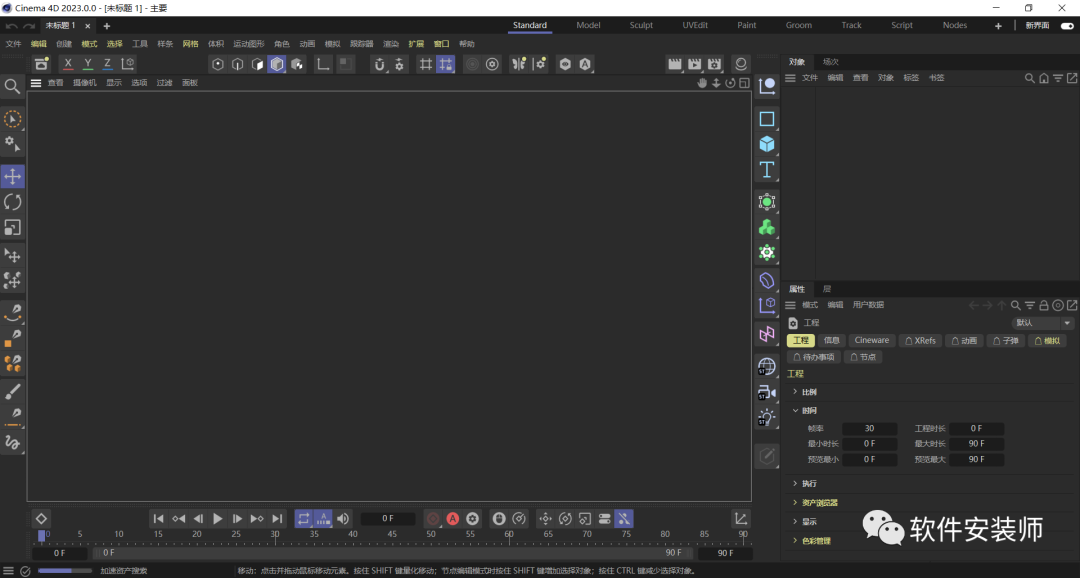Open the search magnifier in left toolbar

12,86
